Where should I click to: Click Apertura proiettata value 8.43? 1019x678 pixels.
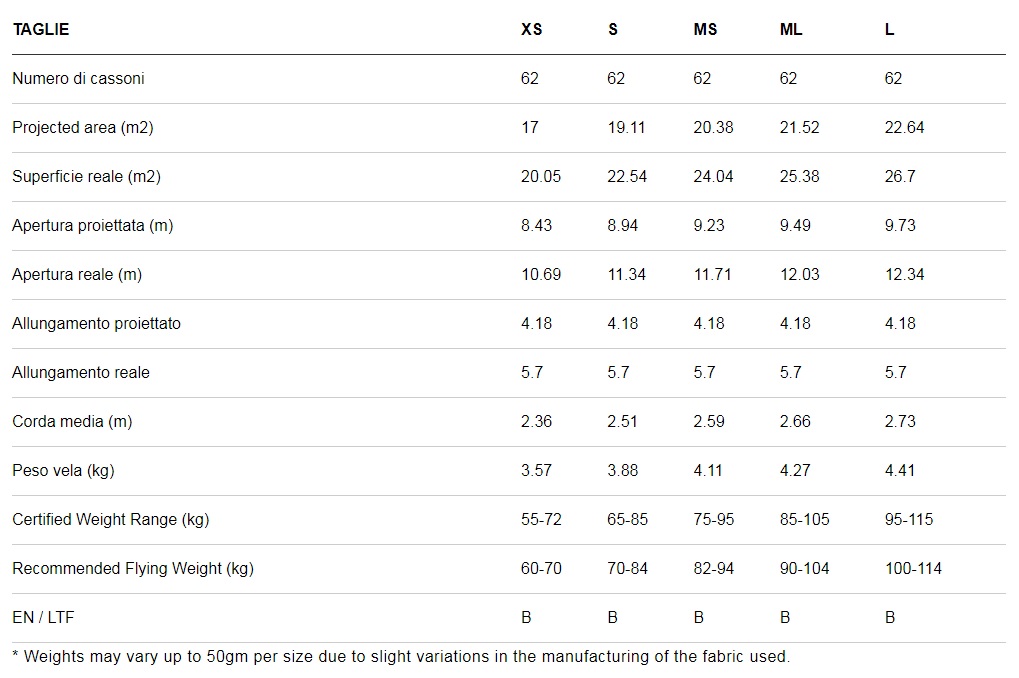coord(536,226)
